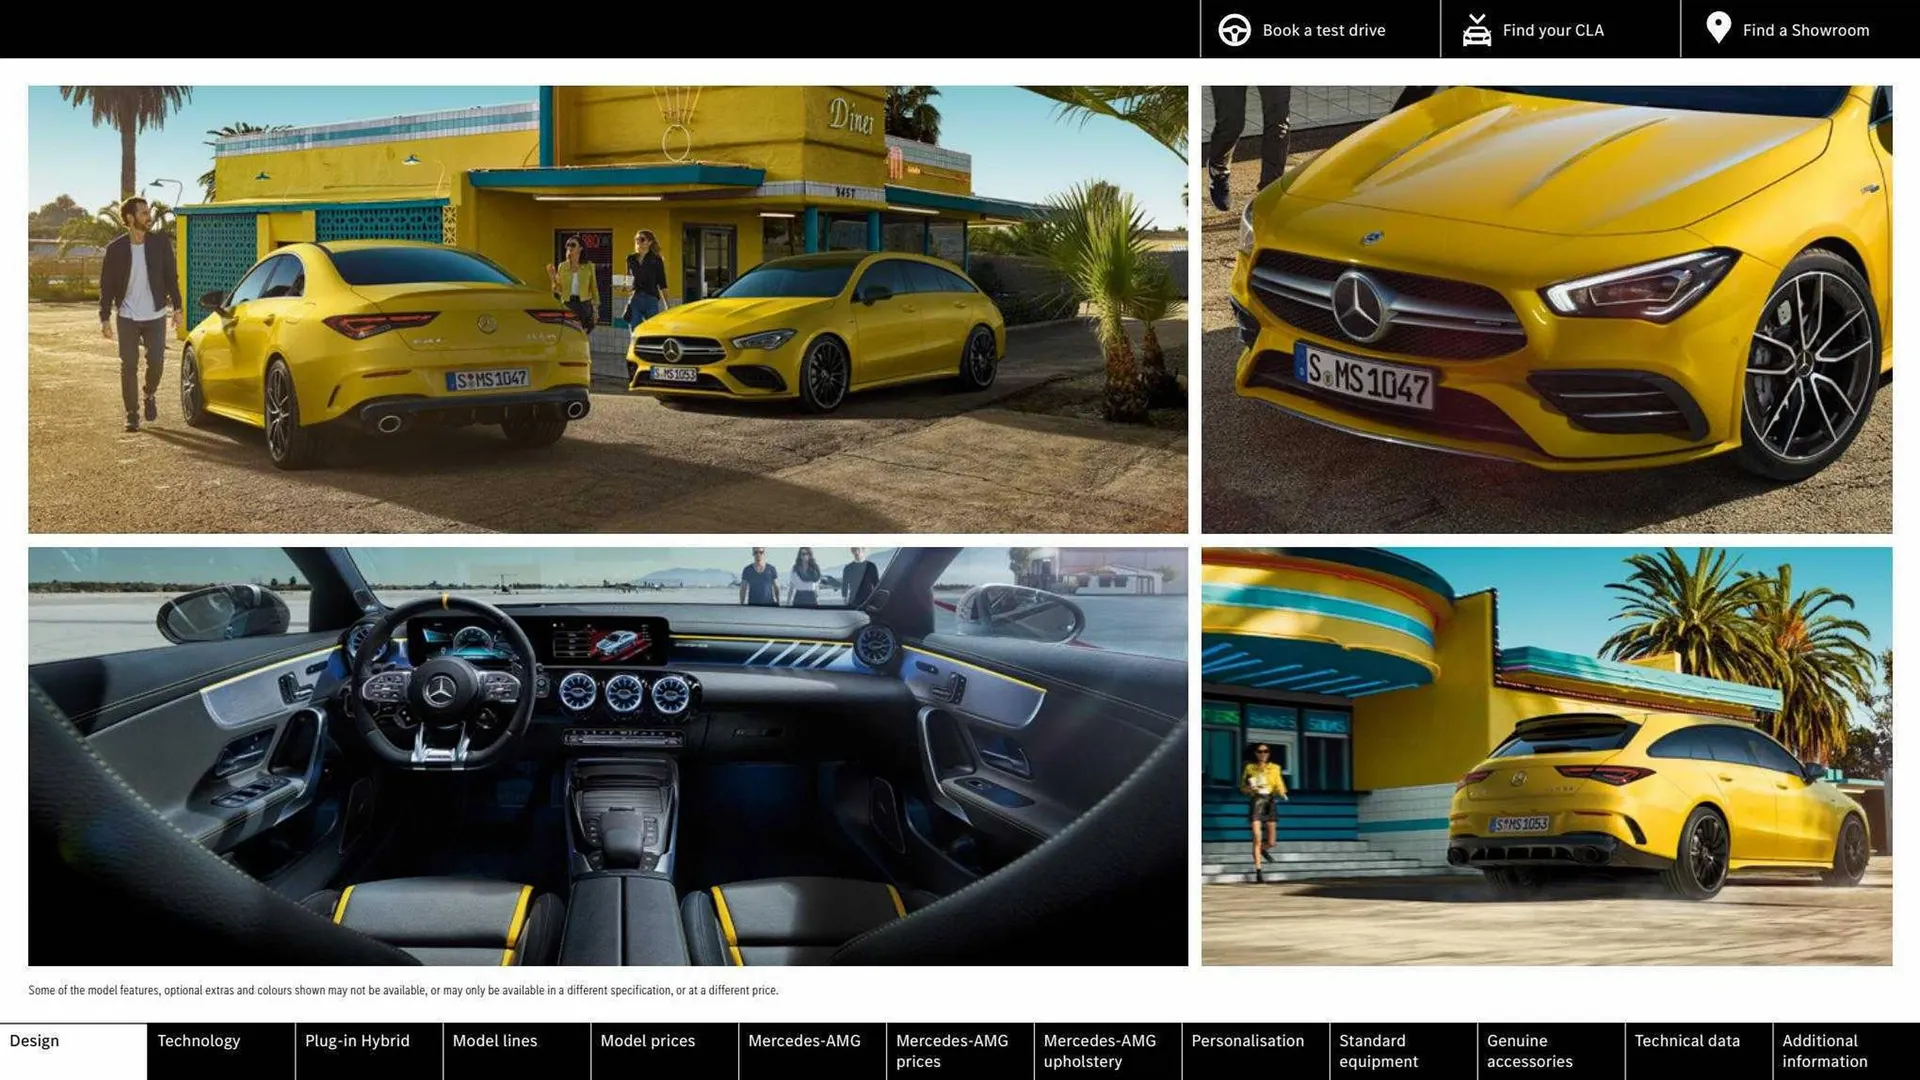This screenshot has height=1080, width=1920.
Task: Open the Find your CLA link
Action: click(1552, 30)
